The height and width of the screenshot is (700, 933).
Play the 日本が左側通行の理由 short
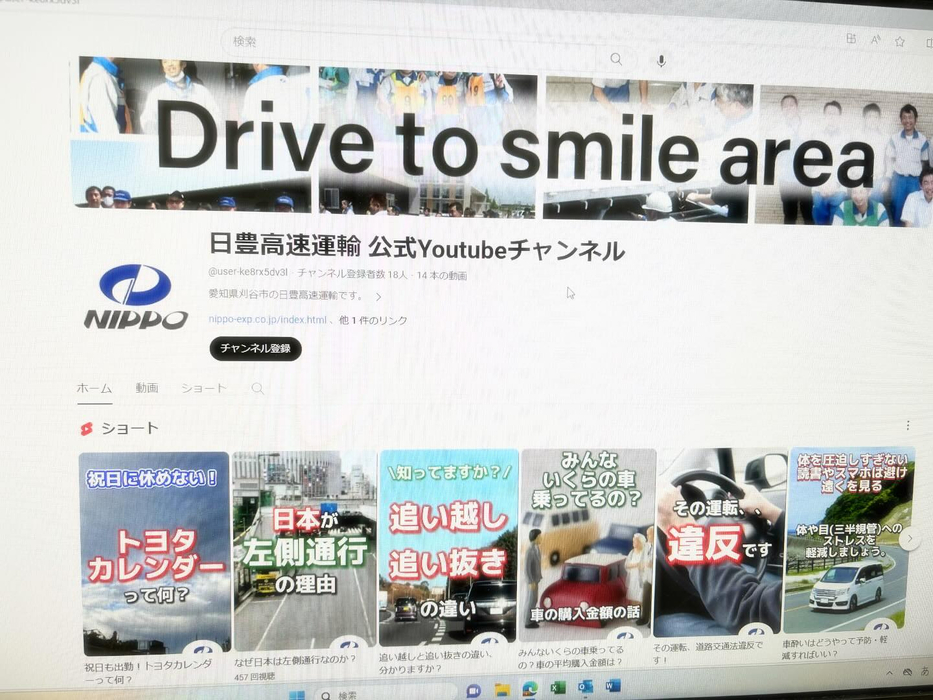pyautogui.click(x=305, y=551)
